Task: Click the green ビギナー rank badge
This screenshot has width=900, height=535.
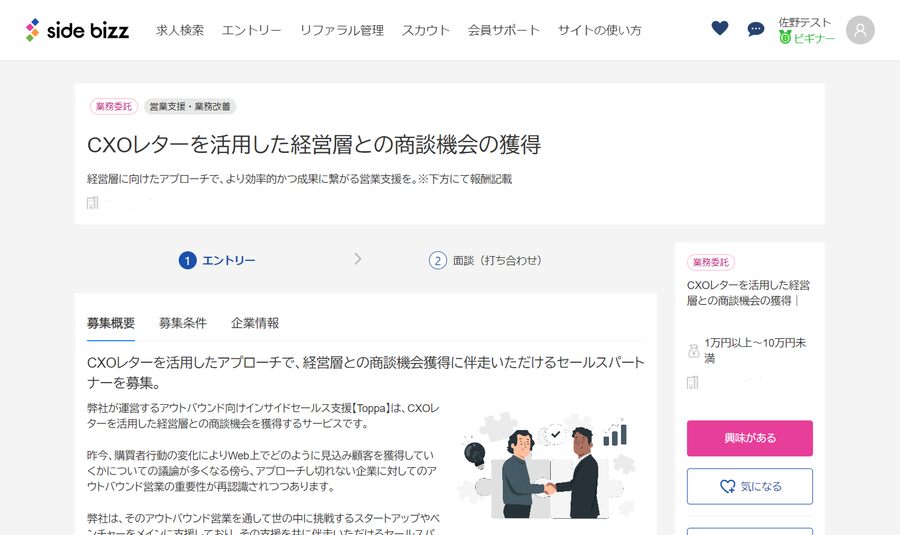Action: click(806, 38)
